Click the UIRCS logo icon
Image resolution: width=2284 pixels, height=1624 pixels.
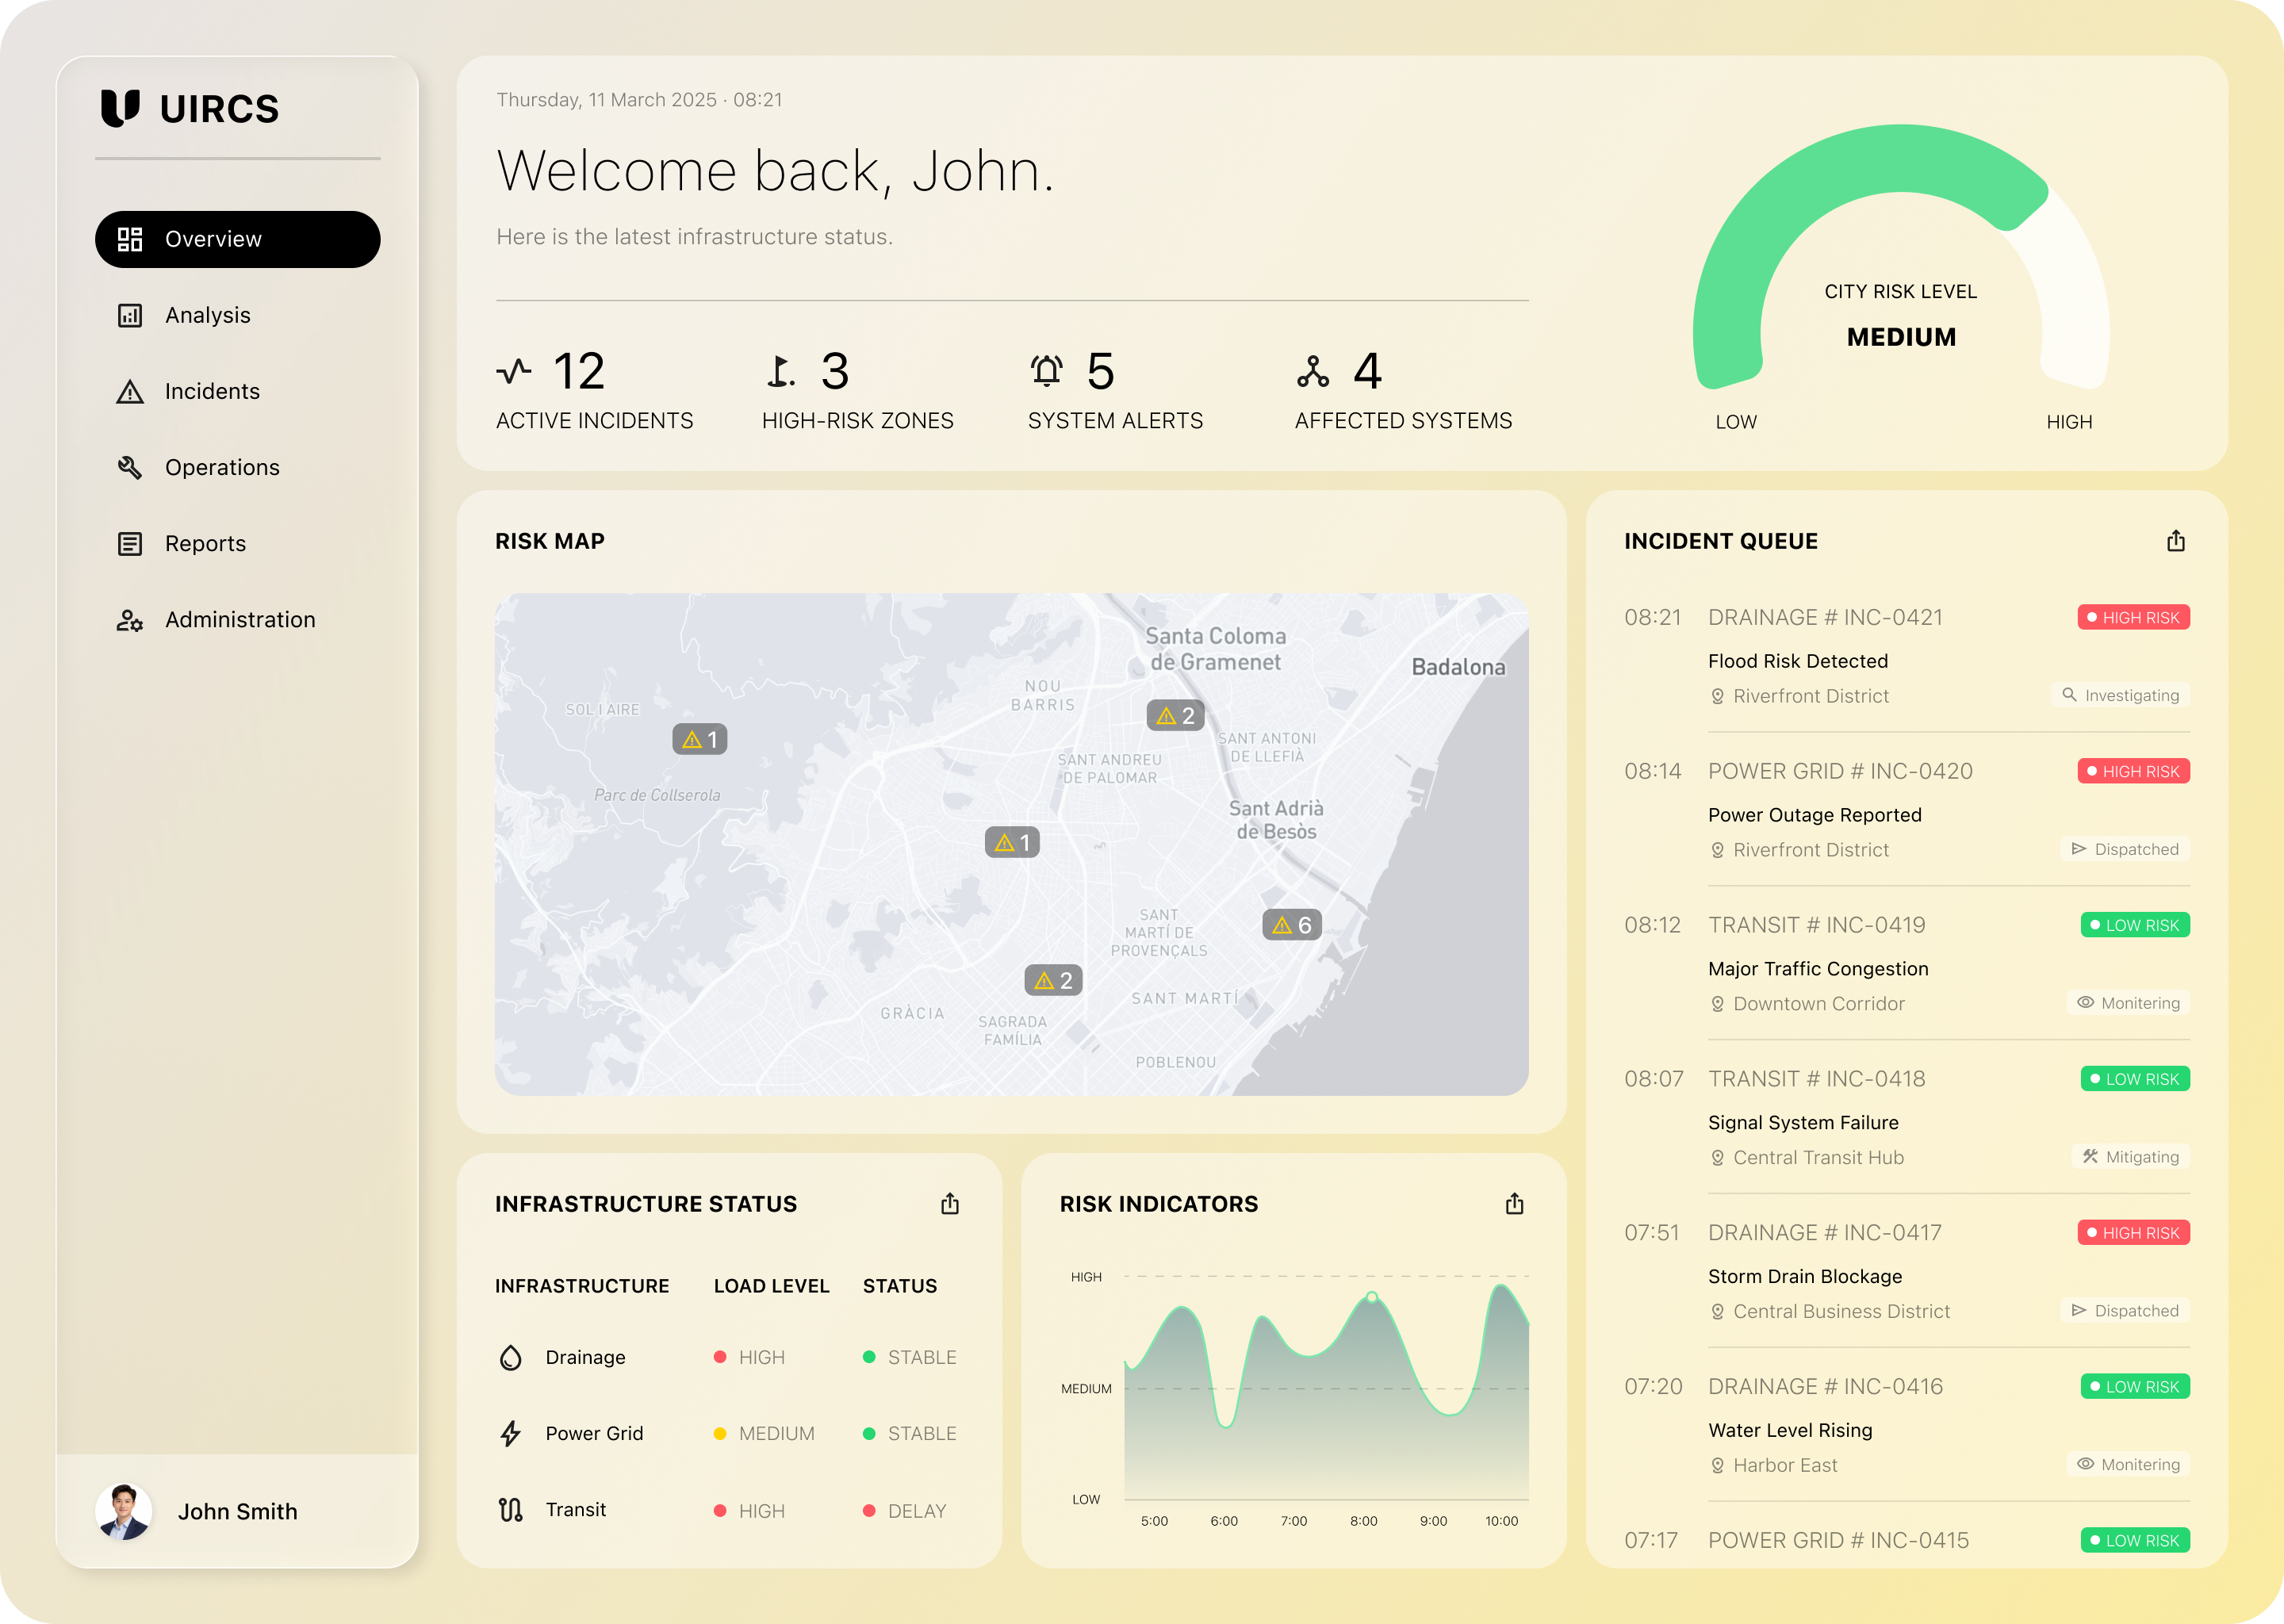(120, 108)
